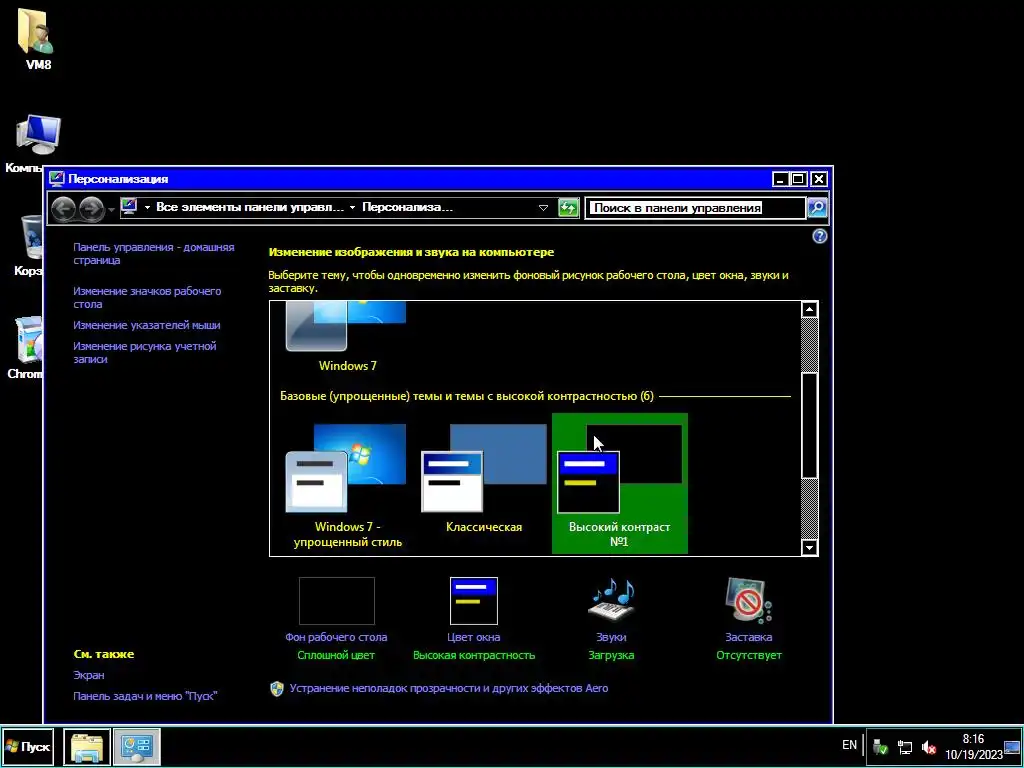
Task: Focus 'Поиск в панели управления' search field
Action: [x=695, y=208]
